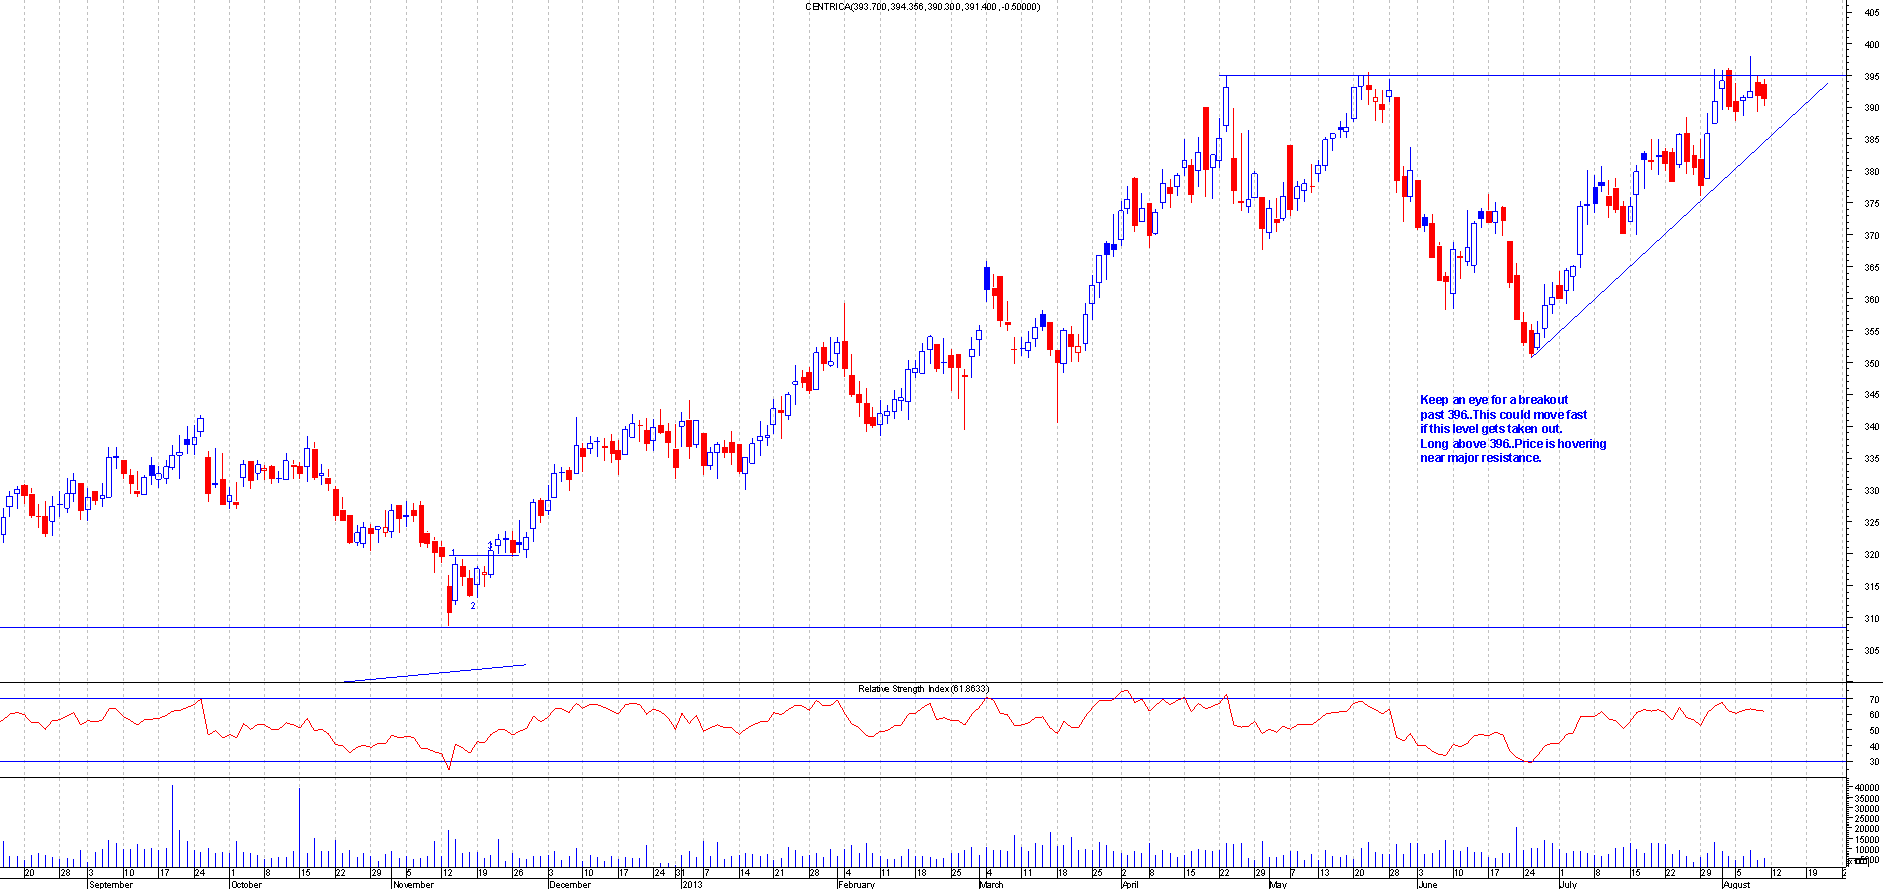Click the tallest volume bar in September
The image size is (1883, 889).
point(172,825)
